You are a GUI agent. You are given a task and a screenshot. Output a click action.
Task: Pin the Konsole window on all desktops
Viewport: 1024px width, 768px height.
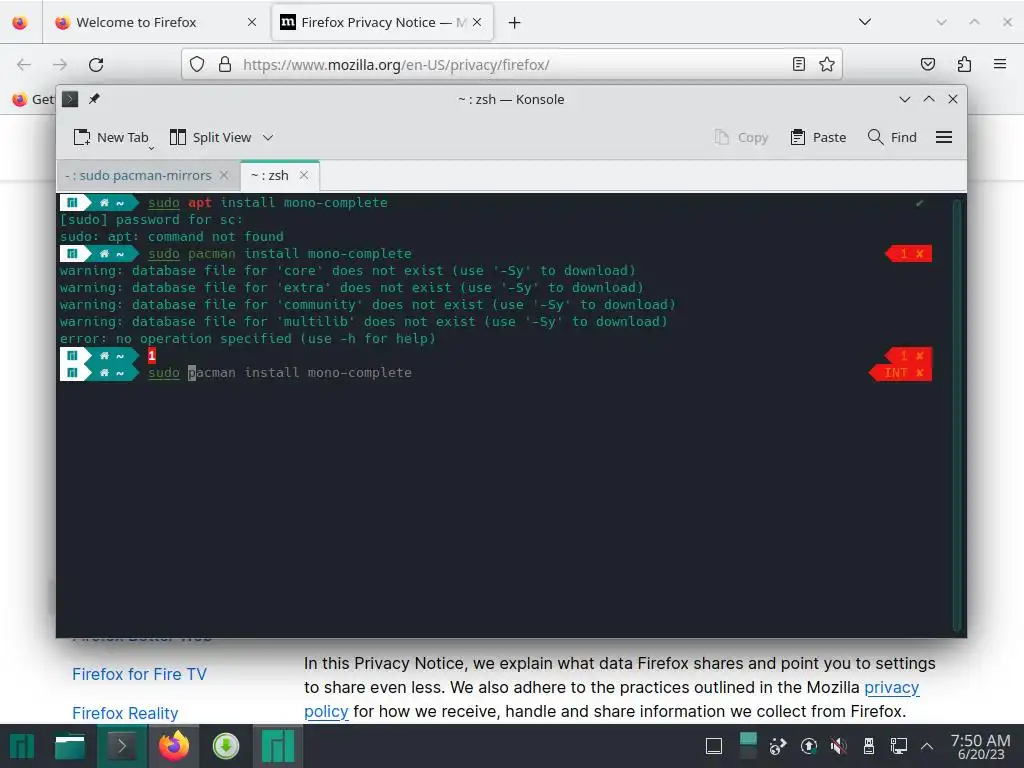coord(95,99)
